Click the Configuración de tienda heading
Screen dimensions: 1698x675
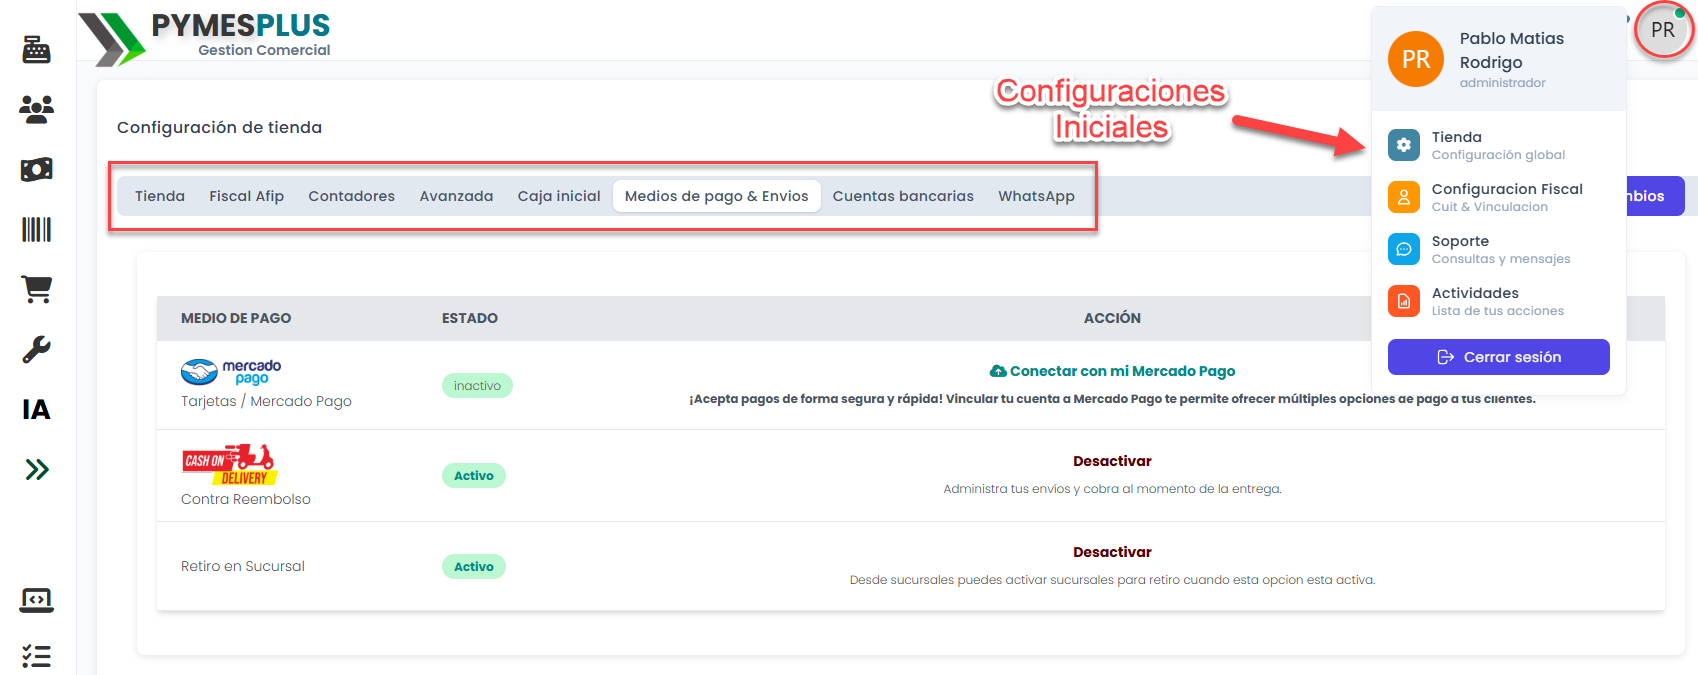coord(219,127)
